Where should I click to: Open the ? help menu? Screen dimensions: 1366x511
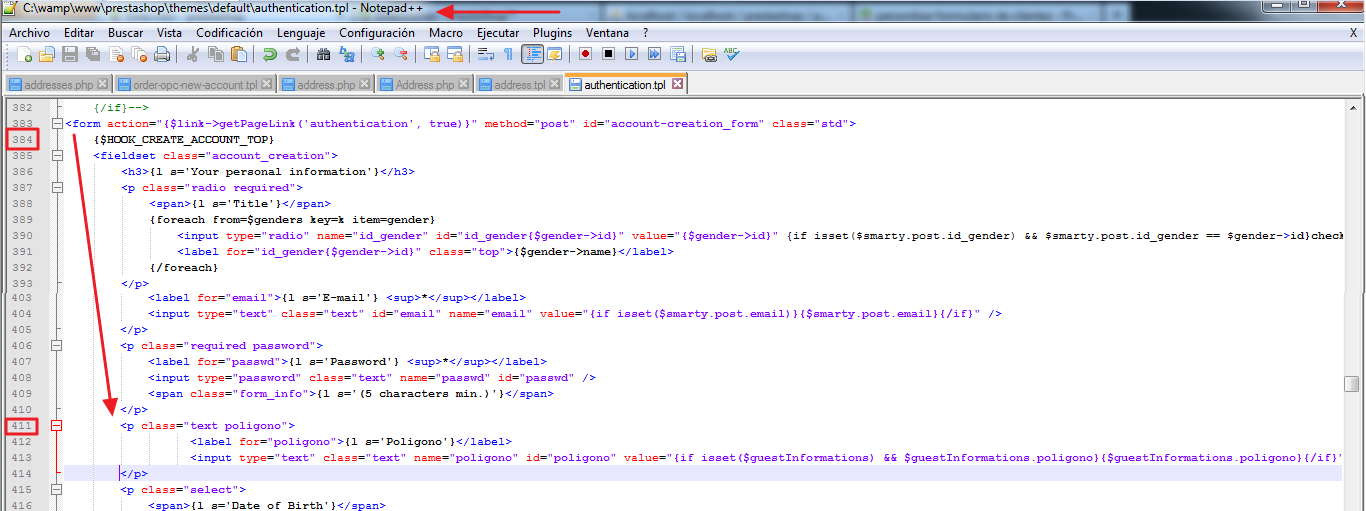coord(646,32)
